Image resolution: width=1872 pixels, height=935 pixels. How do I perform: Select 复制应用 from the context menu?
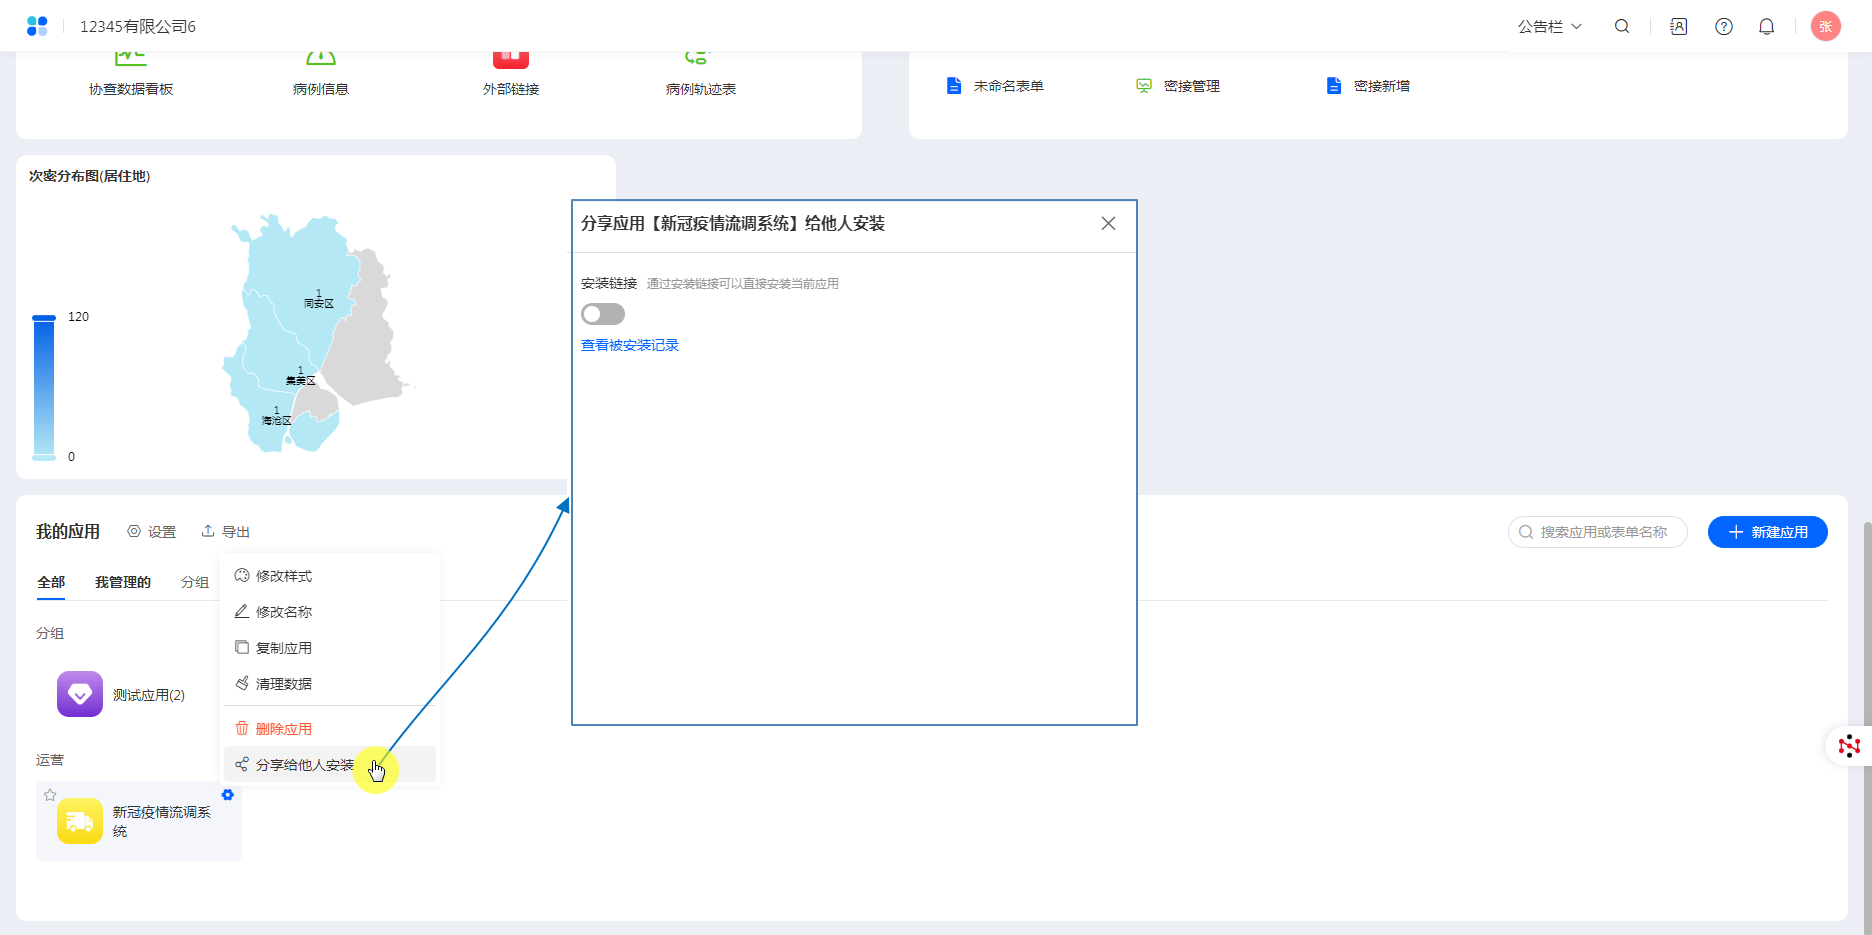[284, 648]
